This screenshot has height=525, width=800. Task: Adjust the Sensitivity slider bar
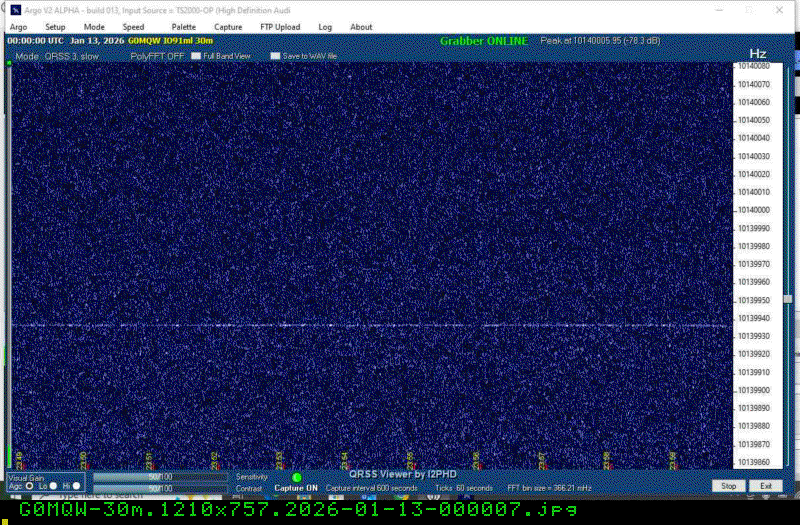coord(160,477)
